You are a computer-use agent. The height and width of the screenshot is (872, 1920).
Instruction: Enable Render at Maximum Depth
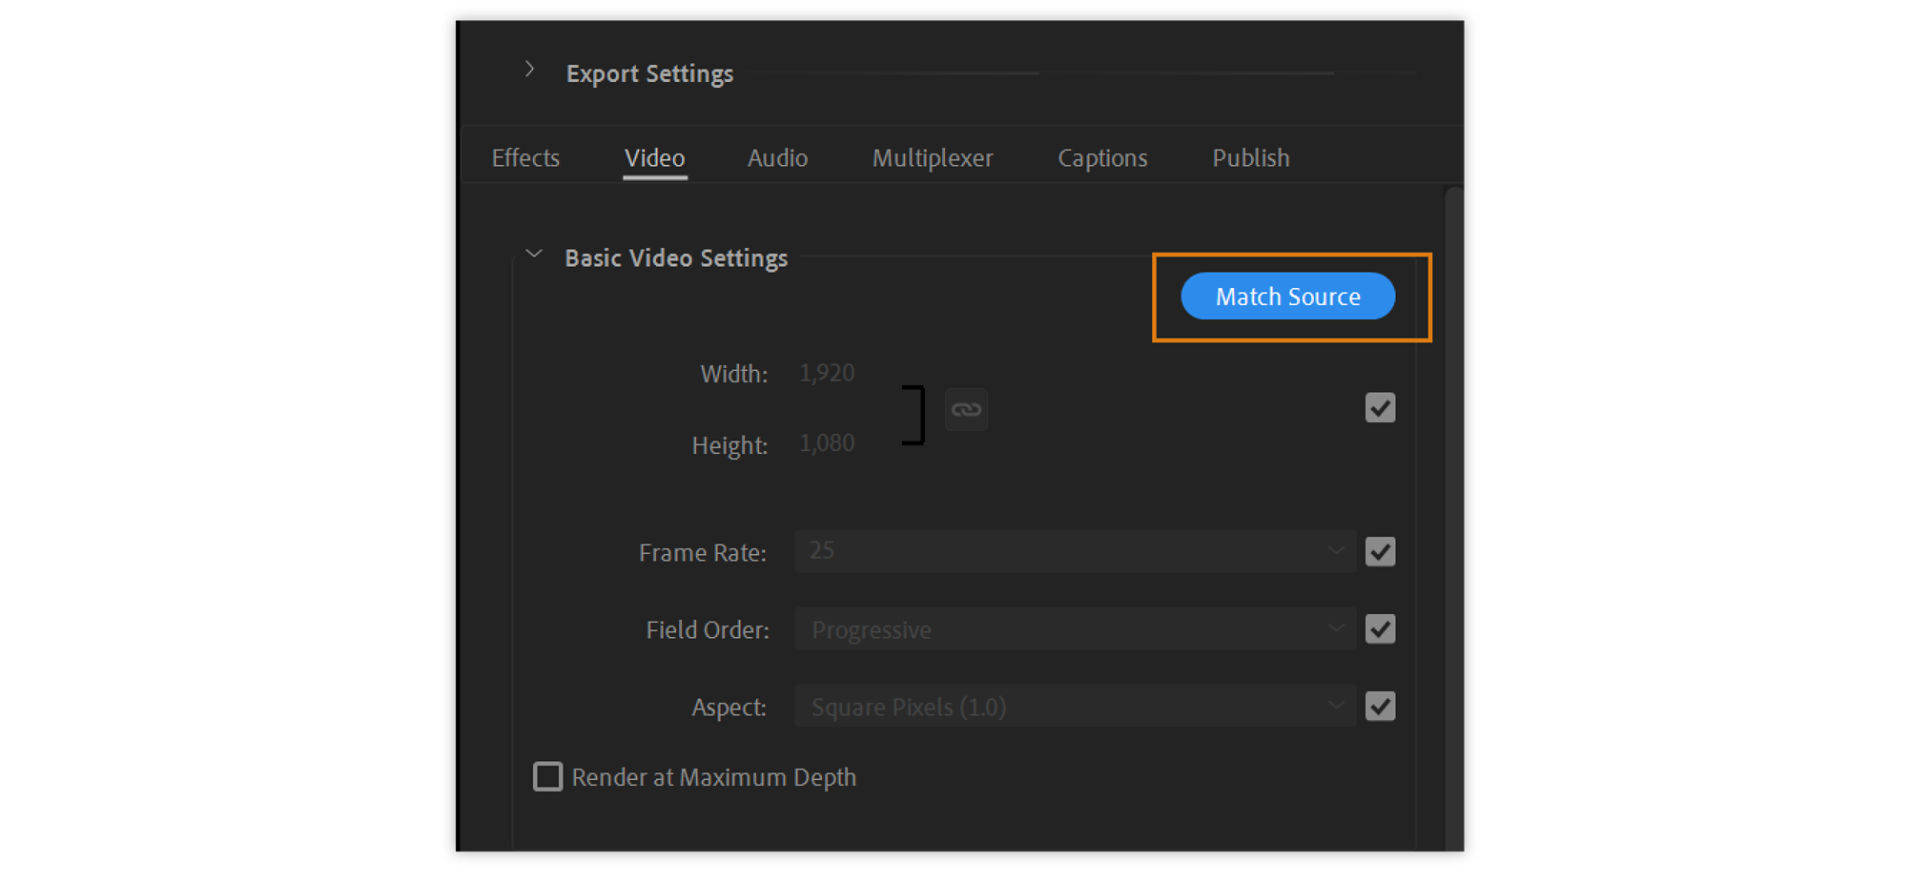point(548,777)
